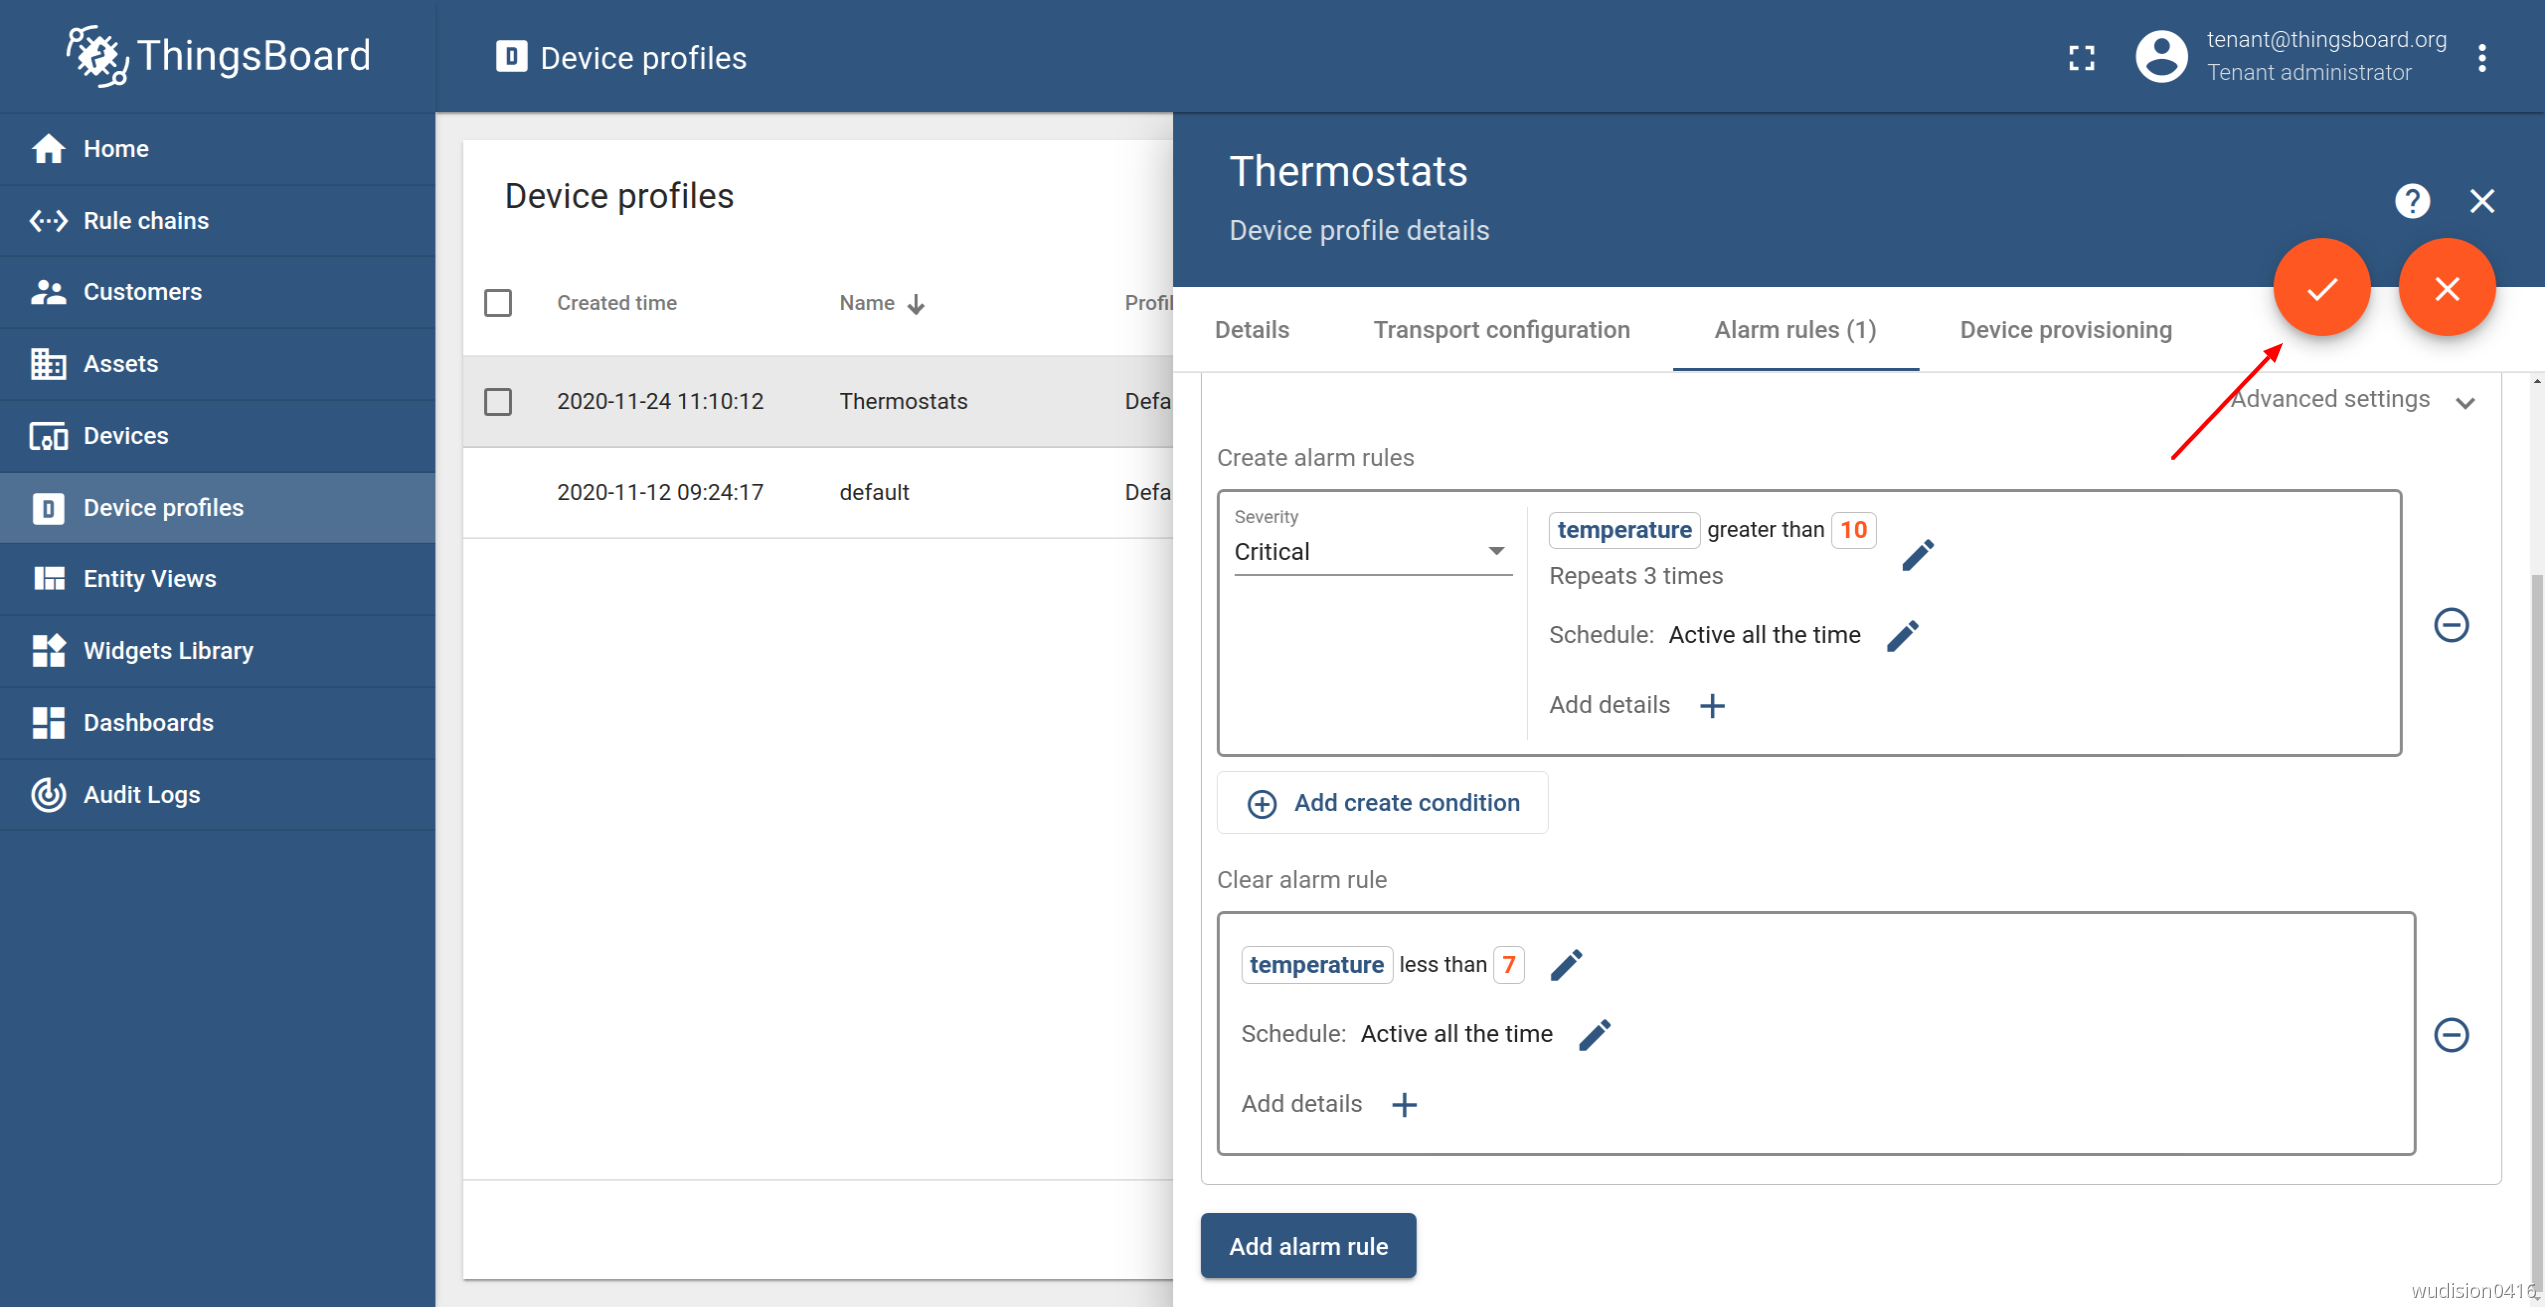Switch to the Transport configuration tab

click(1501, 330)
